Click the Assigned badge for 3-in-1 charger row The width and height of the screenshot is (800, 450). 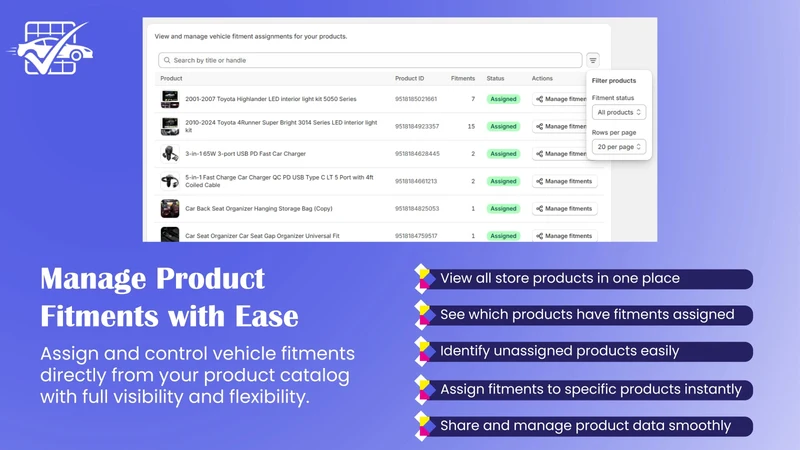pyautogui.click(x=503, y=154)
